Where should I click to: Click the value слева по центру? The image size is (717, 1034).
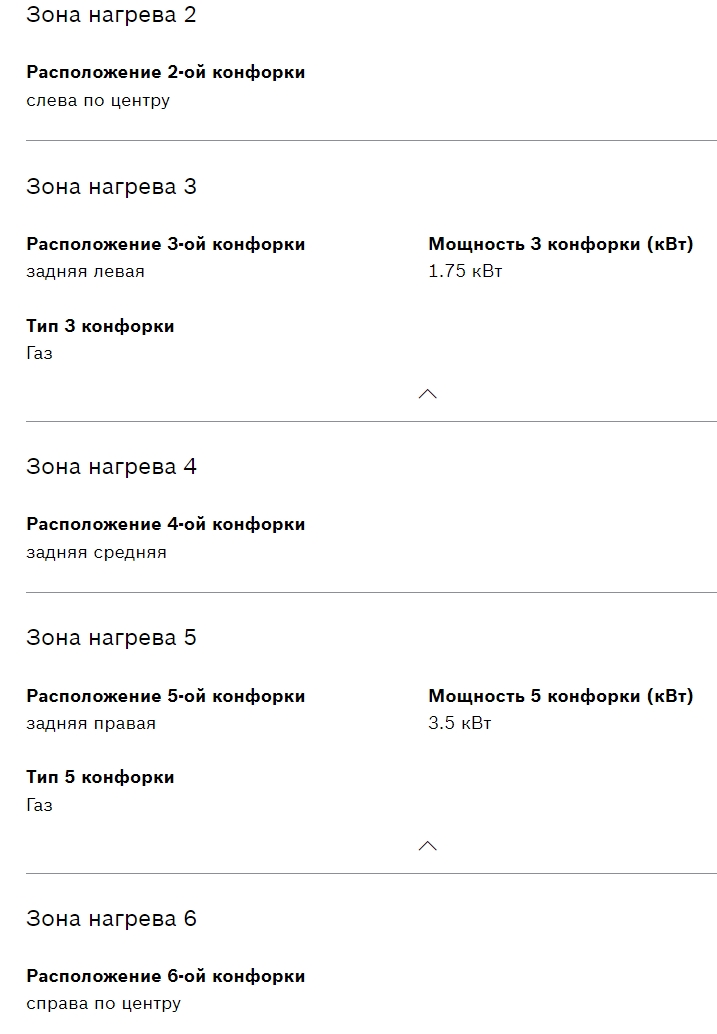tap(98, 100)
